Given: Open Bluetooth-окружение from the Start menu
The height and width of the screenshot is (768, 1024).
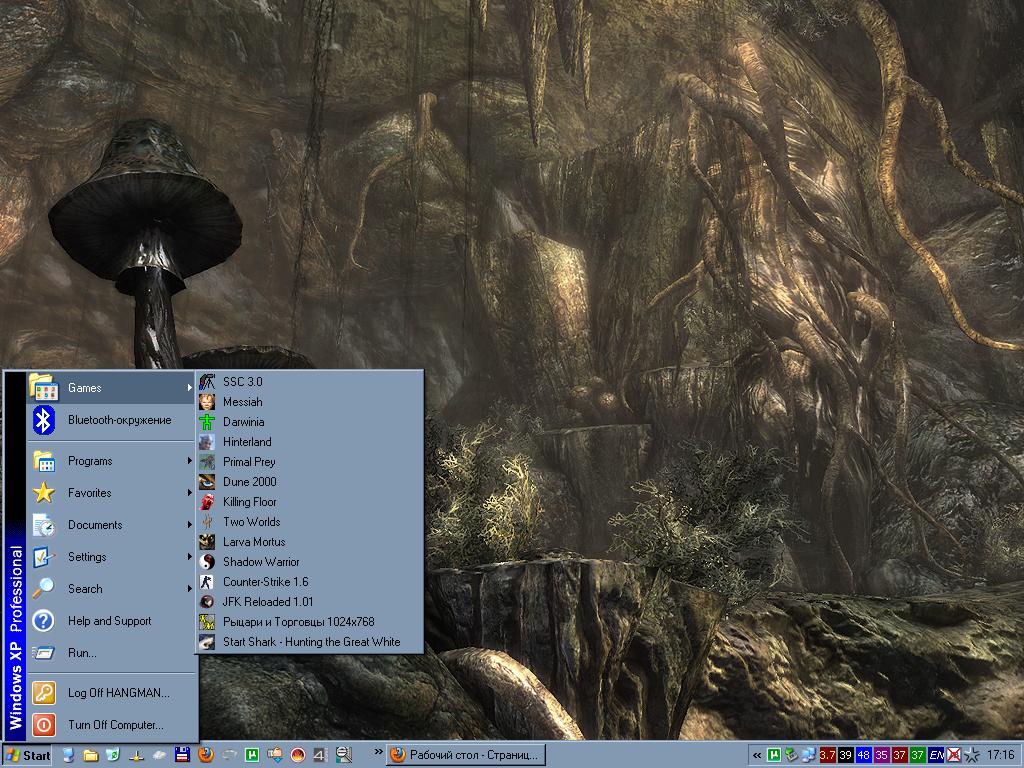Looking at the screenshot, I should coord(111,420).
